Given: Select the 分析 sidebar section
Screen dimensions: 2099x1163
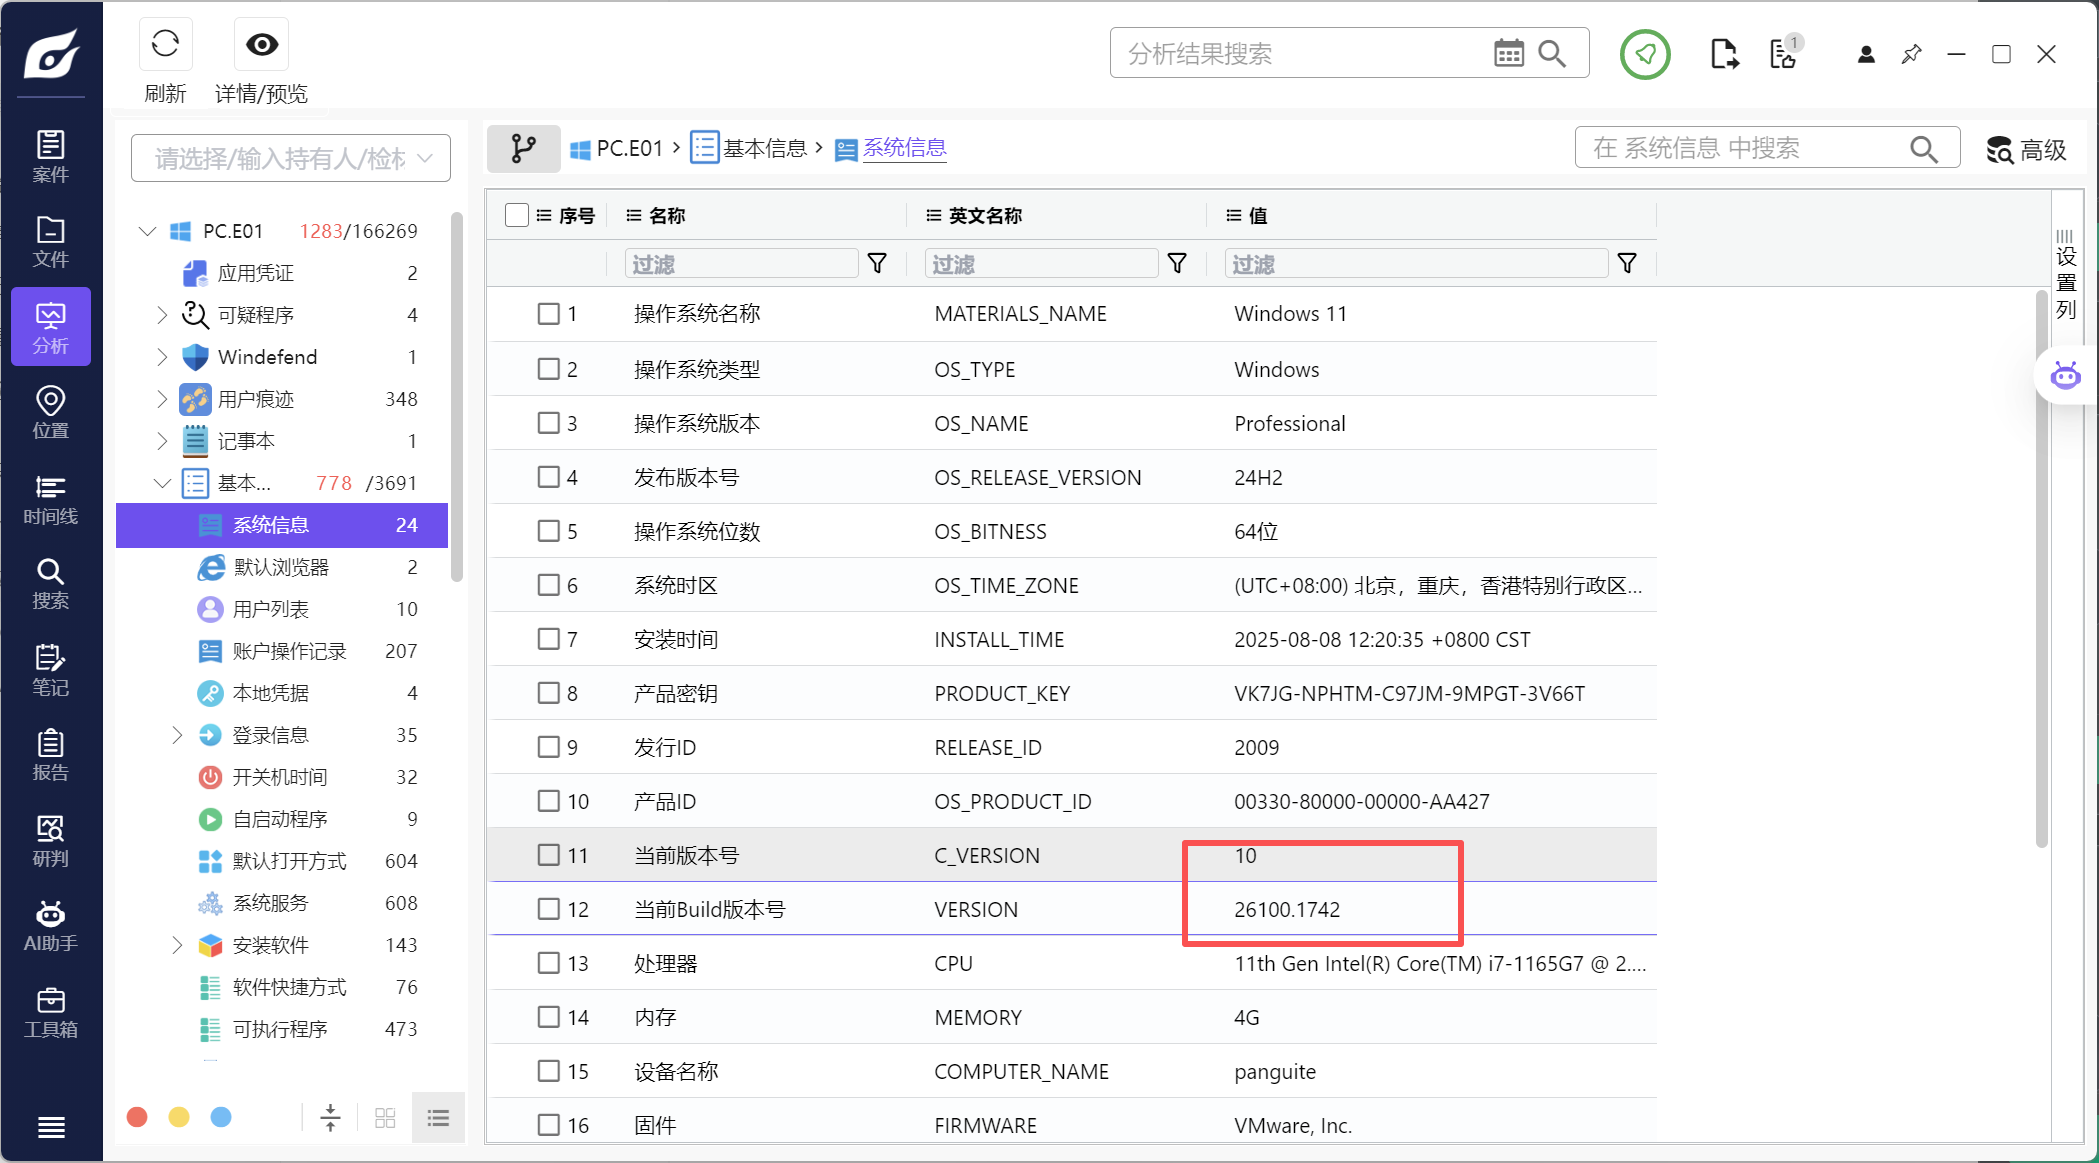Looking at the screenshot, I should coord(51,327).
